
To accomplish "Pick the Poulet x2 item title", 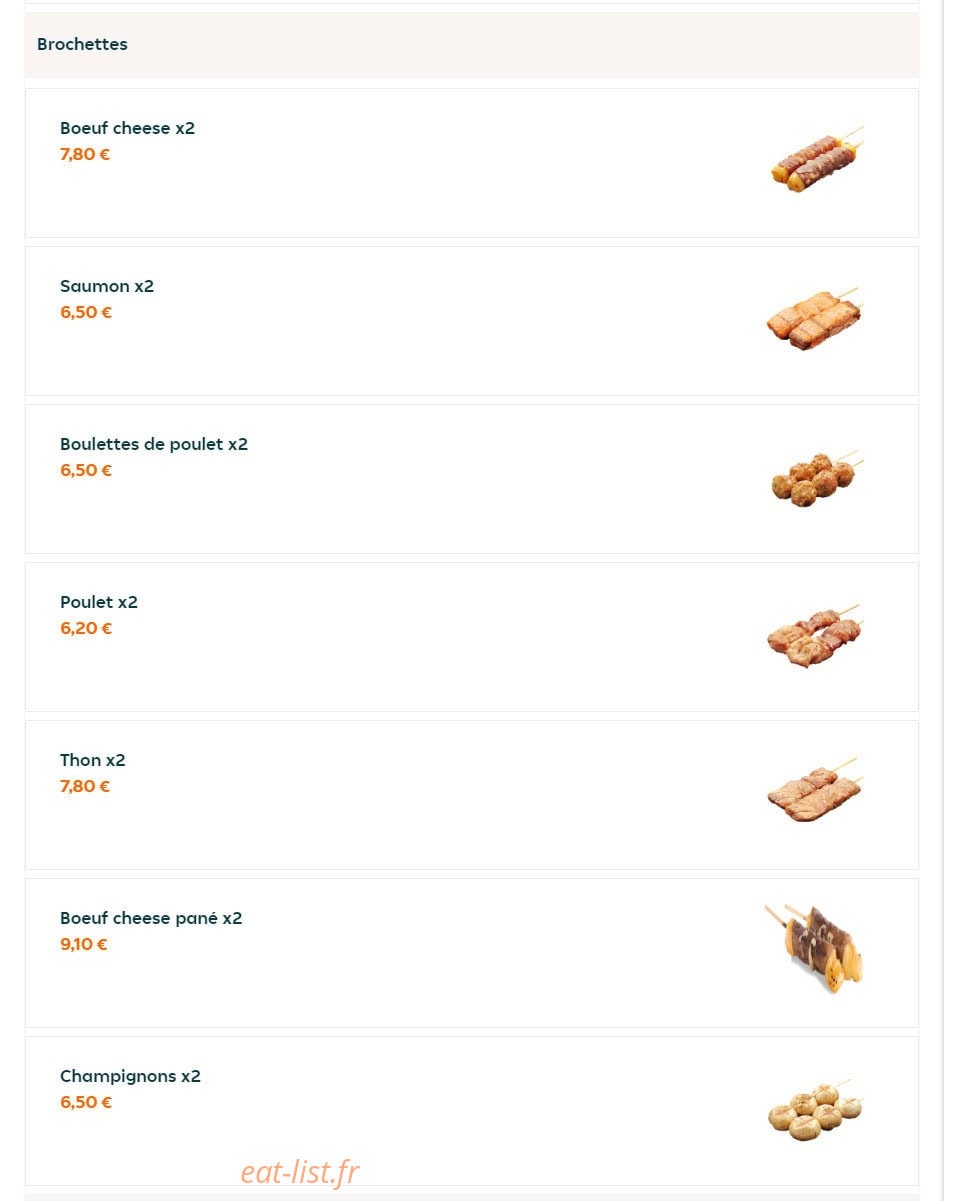I will 99,602.
